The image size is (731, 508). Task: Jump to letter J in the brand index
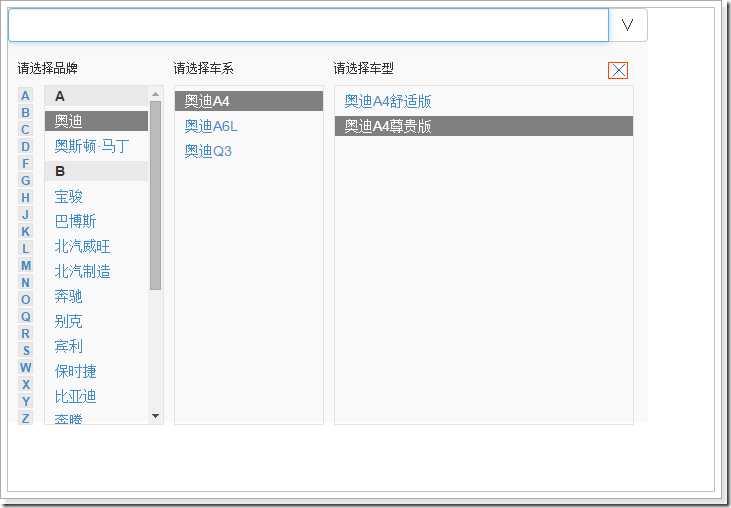pyautogui.click(x=25, y=214)
